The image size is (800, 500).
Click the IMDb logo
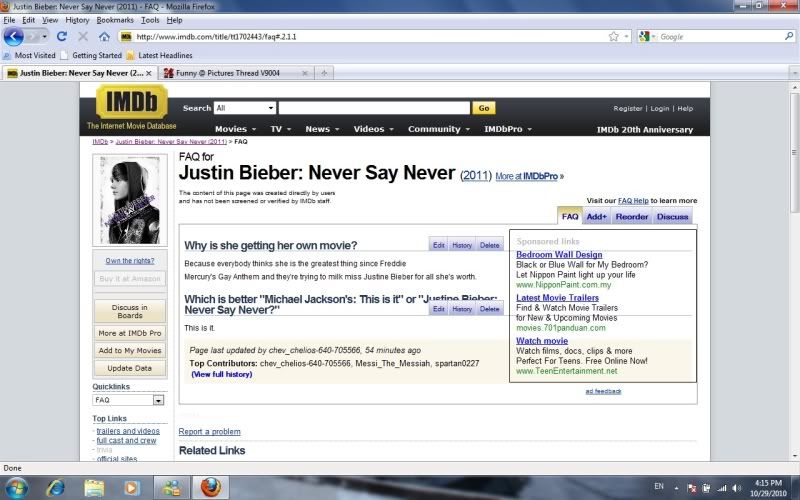tap(130, 104)
